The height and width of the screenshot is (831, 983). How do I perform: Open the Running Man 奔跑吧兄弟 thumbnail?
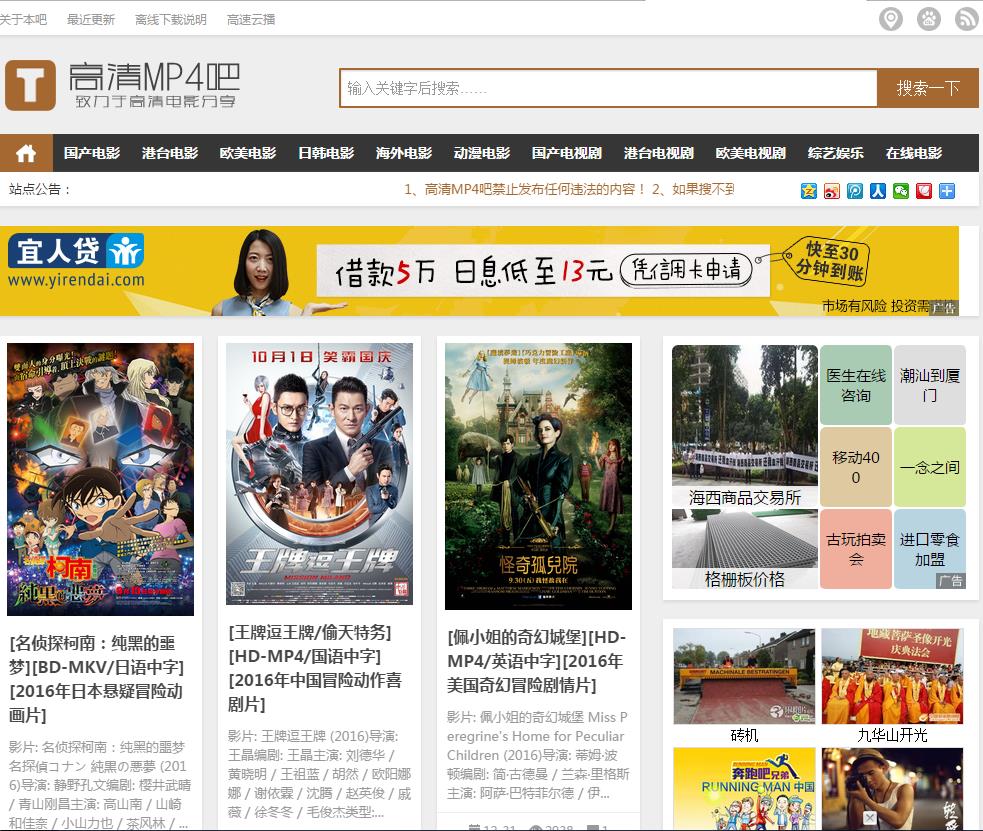[x=744, y=790]
